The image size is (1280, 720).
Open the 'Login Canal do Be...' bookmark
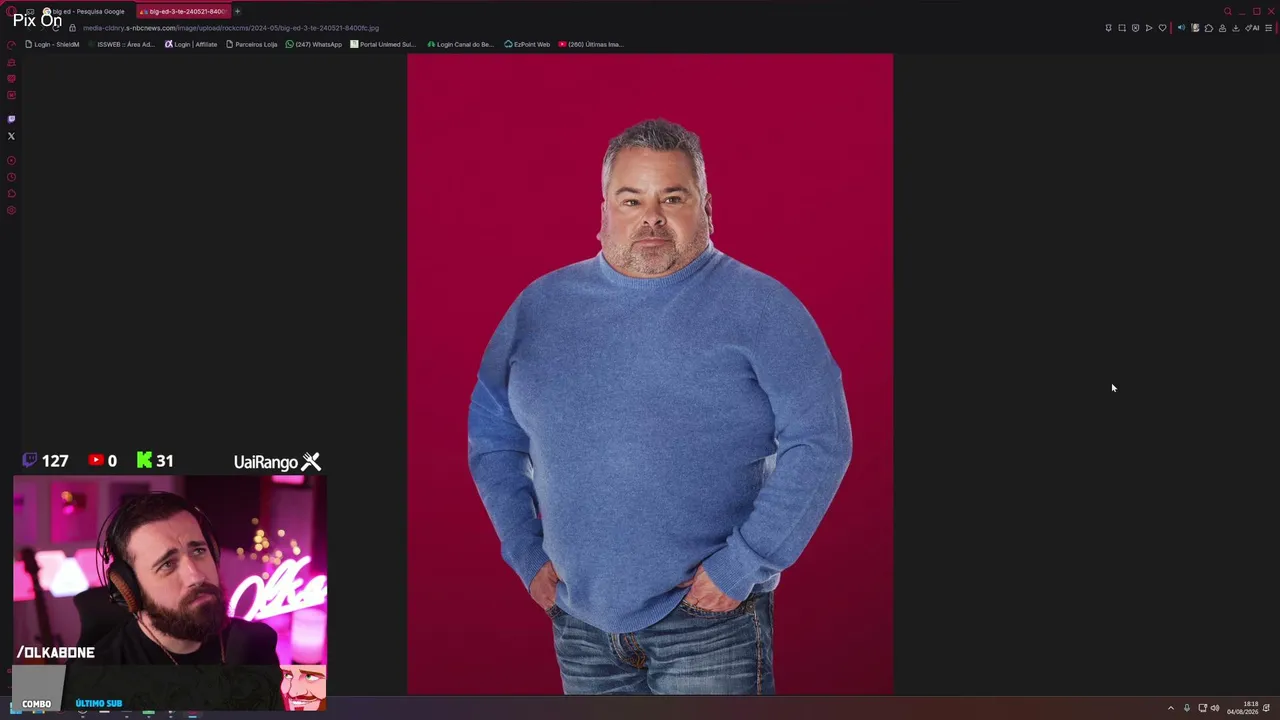pyautogui.click(x=461, y=44)
